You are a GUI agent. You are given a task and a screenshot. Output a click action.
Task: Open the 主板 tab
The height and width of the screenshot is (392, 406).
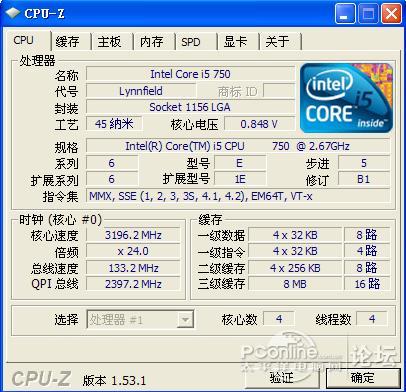[109, 42]
